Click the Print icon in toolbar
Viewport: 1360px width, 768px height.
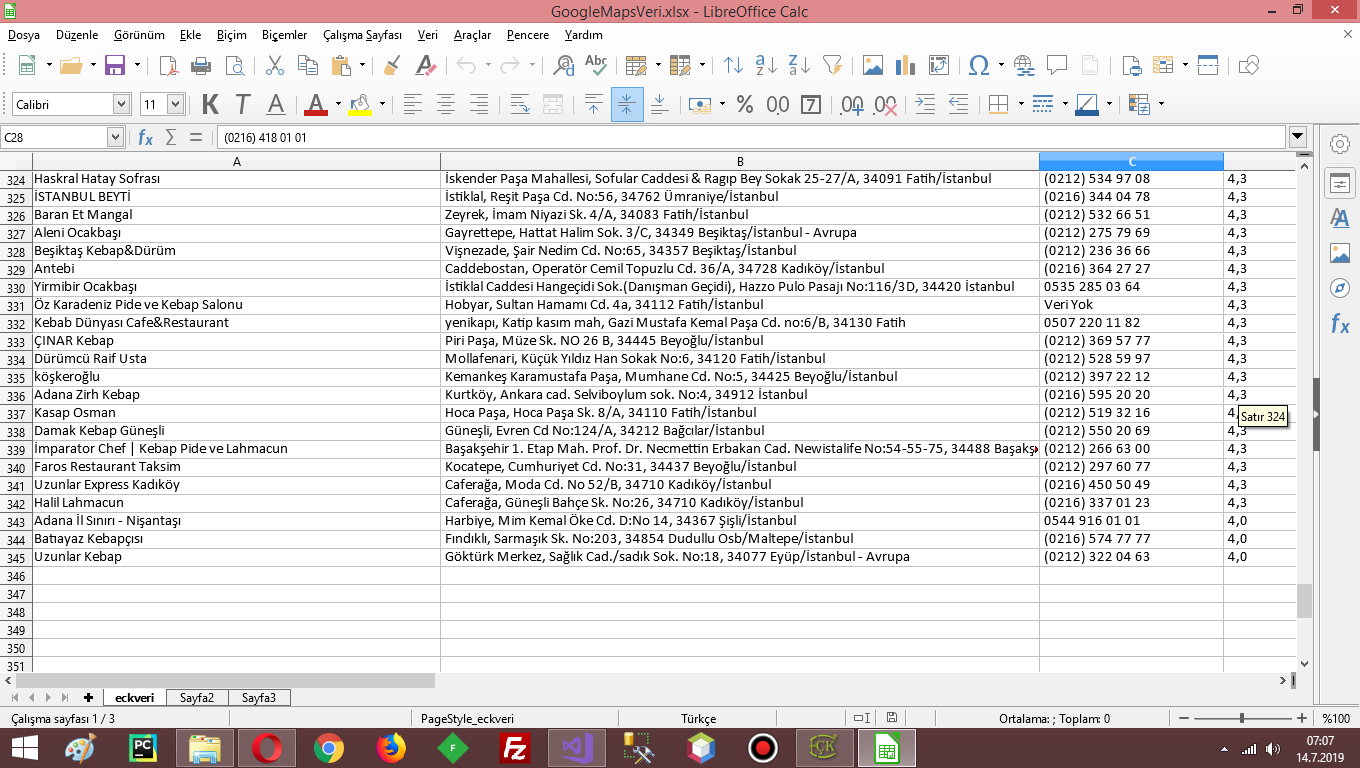coord(201,66)
